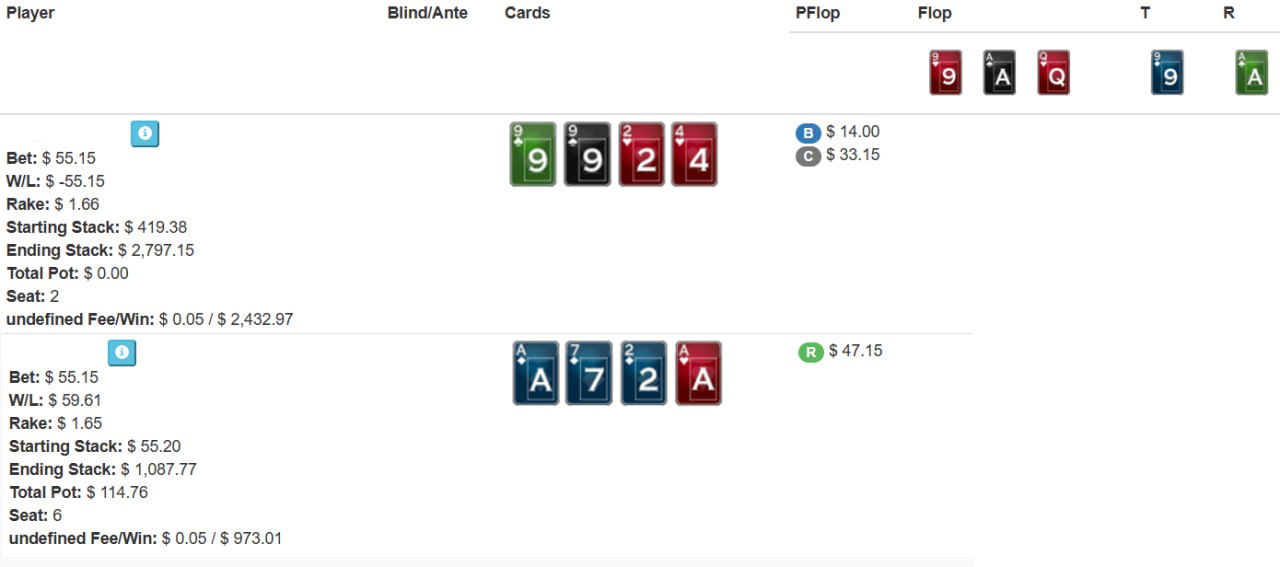
Task: Click the blue B bet badge
Action: (x=808, y=133)
